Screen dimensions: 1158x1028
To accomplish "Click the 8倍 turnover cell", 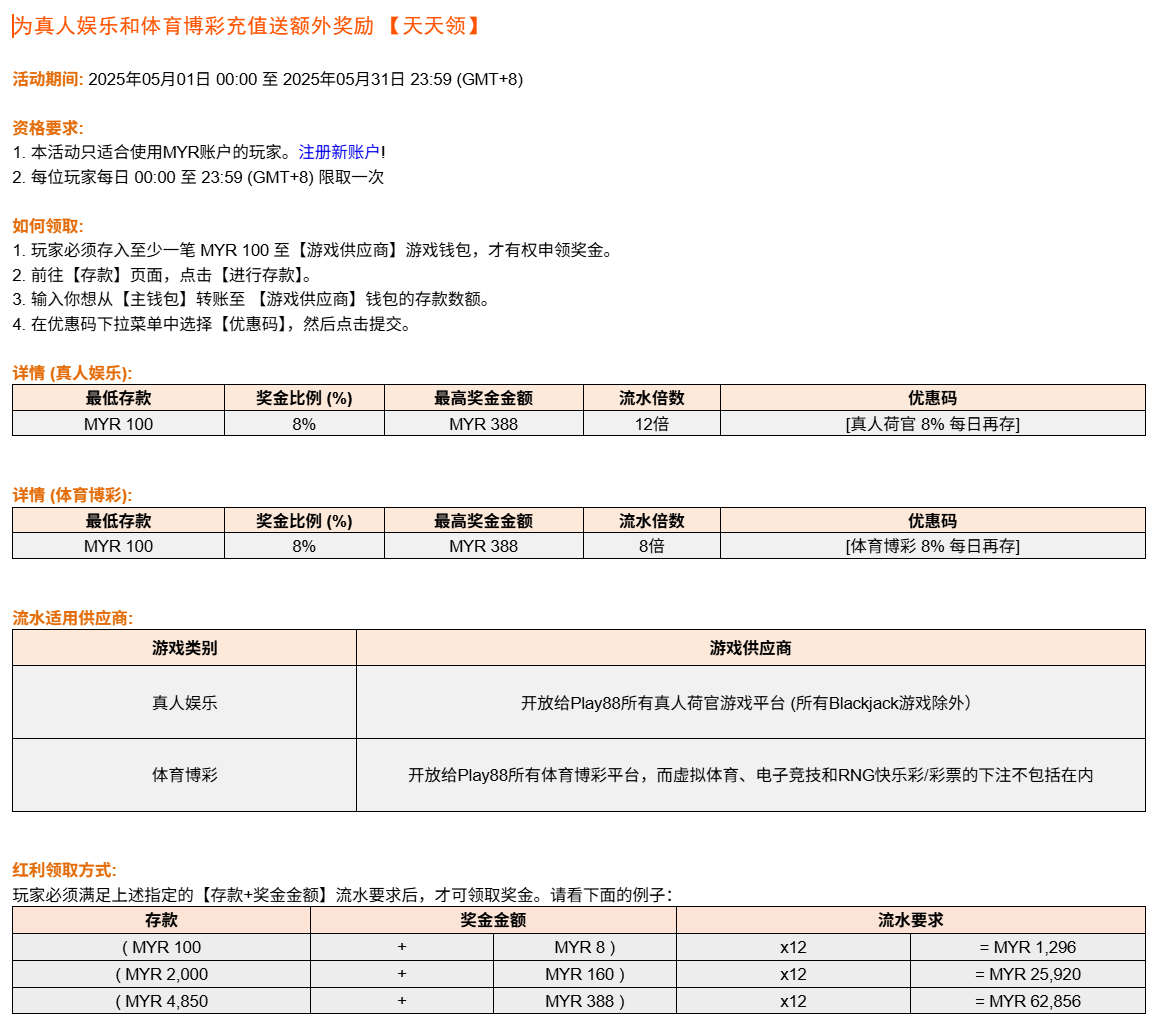I will pos(651,546).
